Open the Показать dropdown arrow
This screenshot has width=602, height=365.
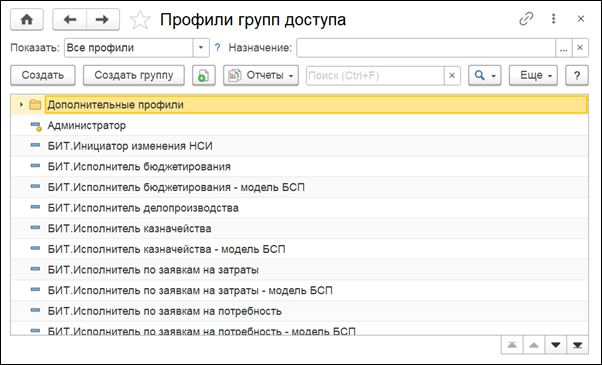tap(201, 48)
